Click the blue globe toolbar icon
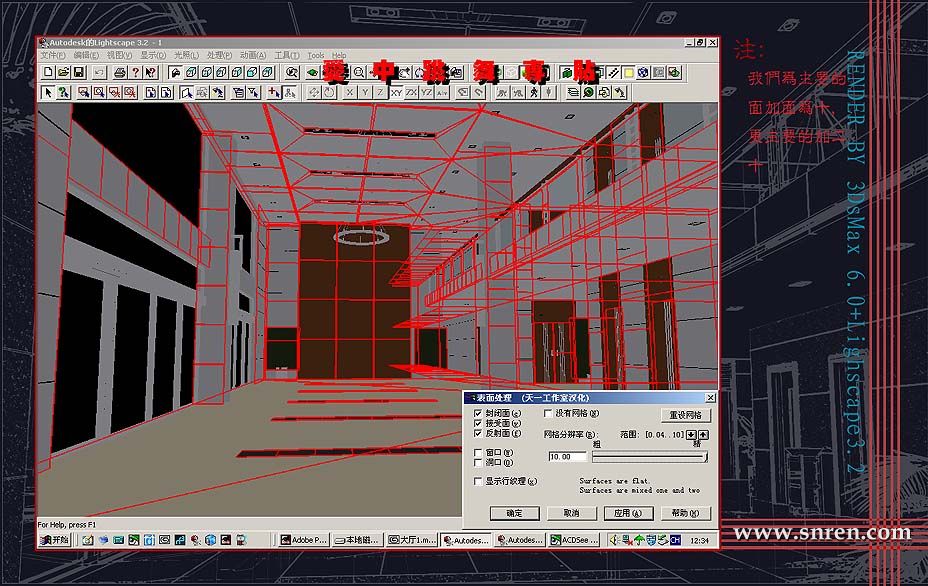This screenshot has height=586, width=928. (x=643, y=73)
